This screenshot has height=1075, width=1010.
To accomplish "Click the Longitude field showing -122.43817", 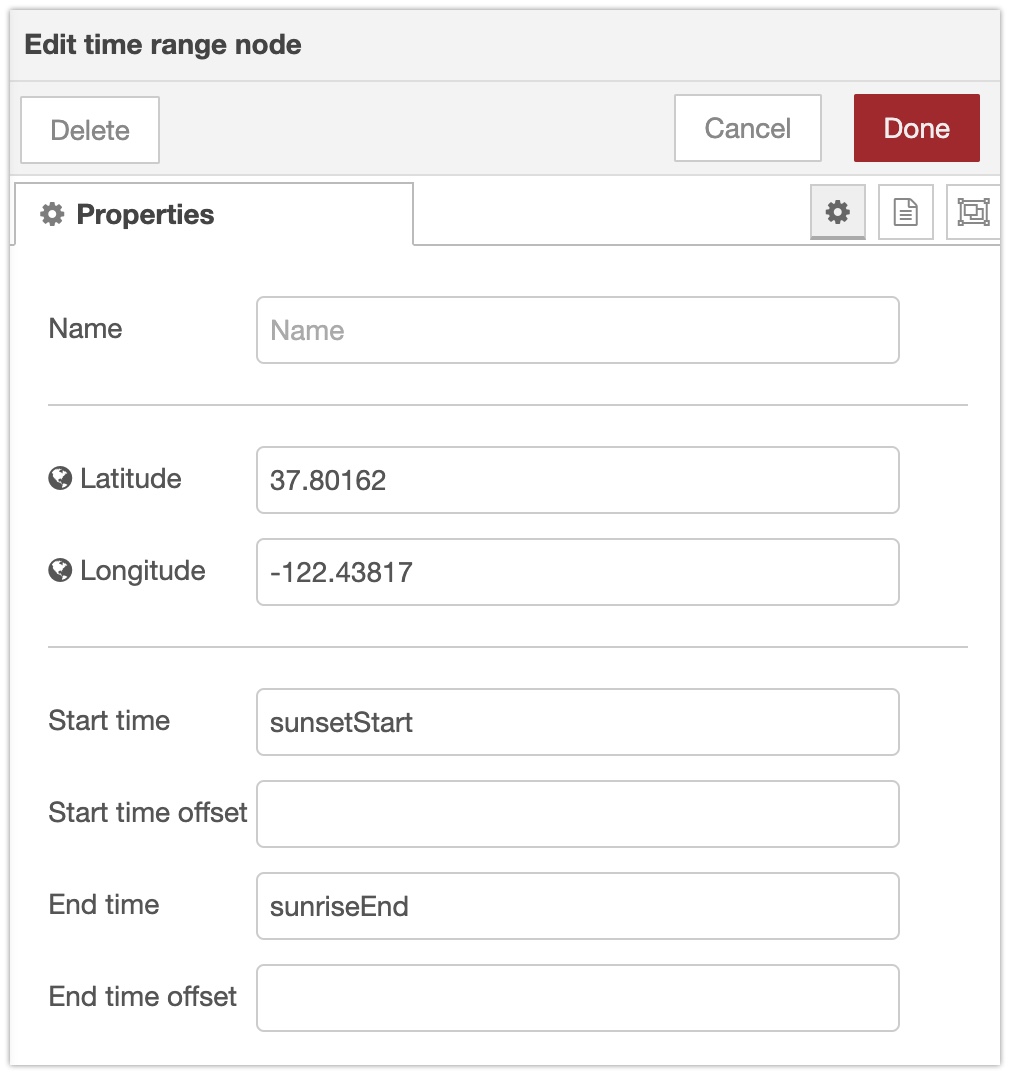I will pyautogui.click(x=577, y=572).
